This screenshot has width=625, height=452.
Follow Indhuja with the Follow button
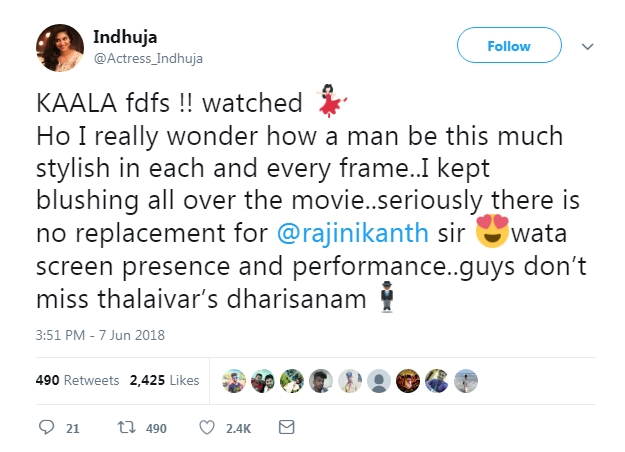pyautogui.click(x=508, y=46)
